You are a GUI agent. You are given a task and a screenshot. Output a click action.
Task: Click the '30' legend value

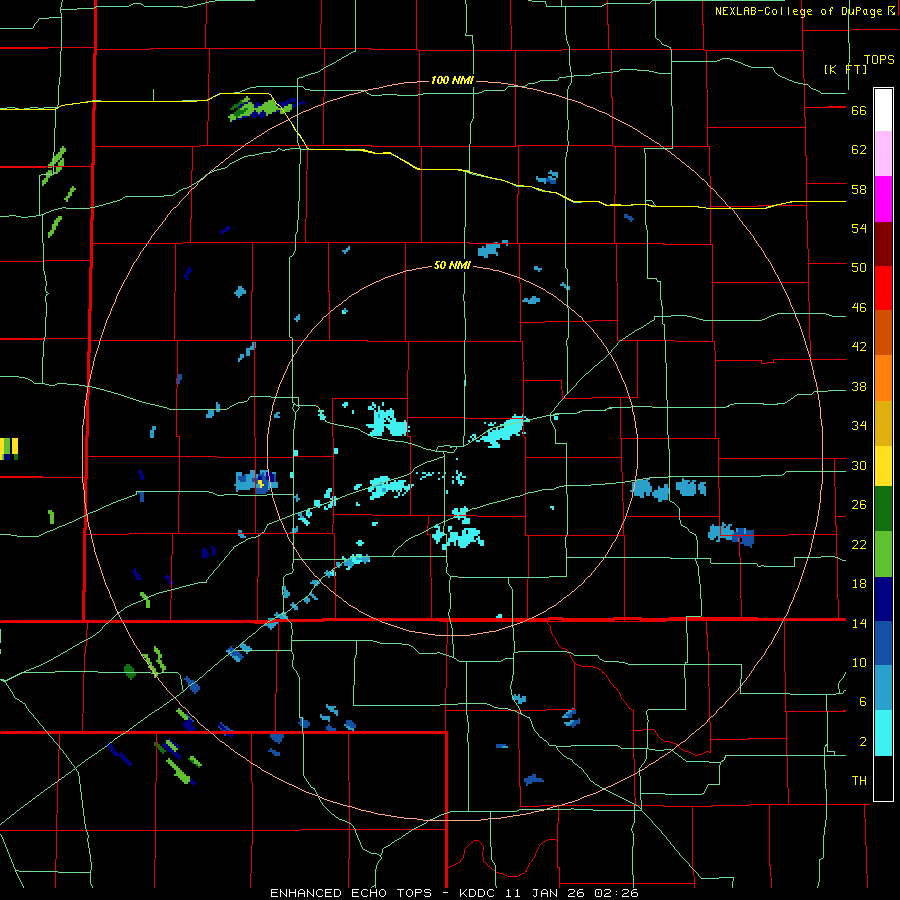tap(859, 465)
